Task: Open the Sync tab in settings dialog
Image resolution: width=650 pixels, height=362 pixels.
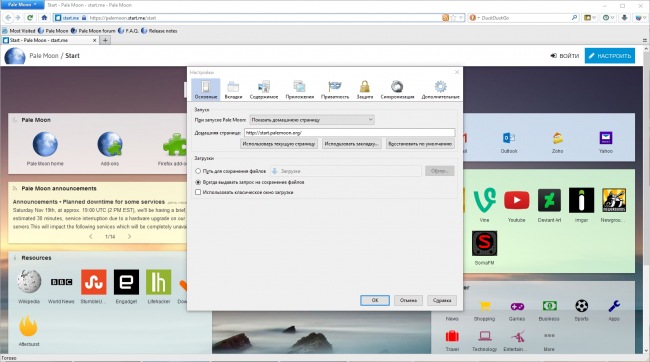Action: point(397,90)
